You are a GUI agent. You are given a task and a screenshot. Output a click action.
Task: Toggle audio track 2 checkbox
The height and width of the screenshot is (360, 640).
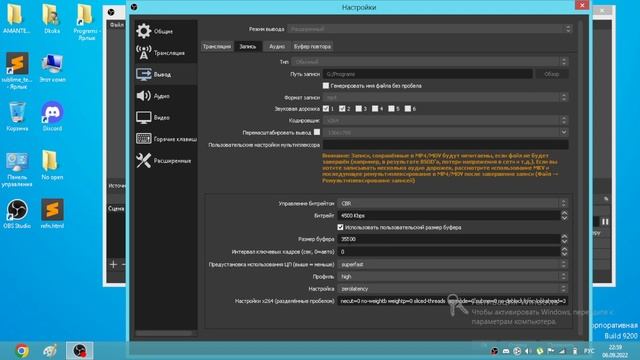[x=342, y=109]
